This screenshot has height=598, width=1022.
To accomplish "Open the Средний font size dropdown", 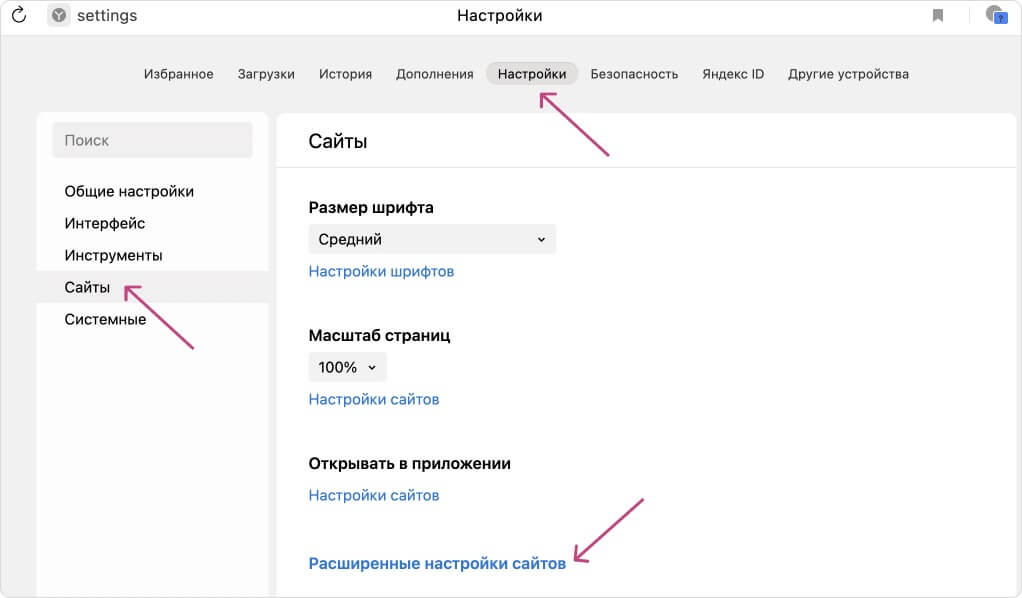I will point(432,239).
